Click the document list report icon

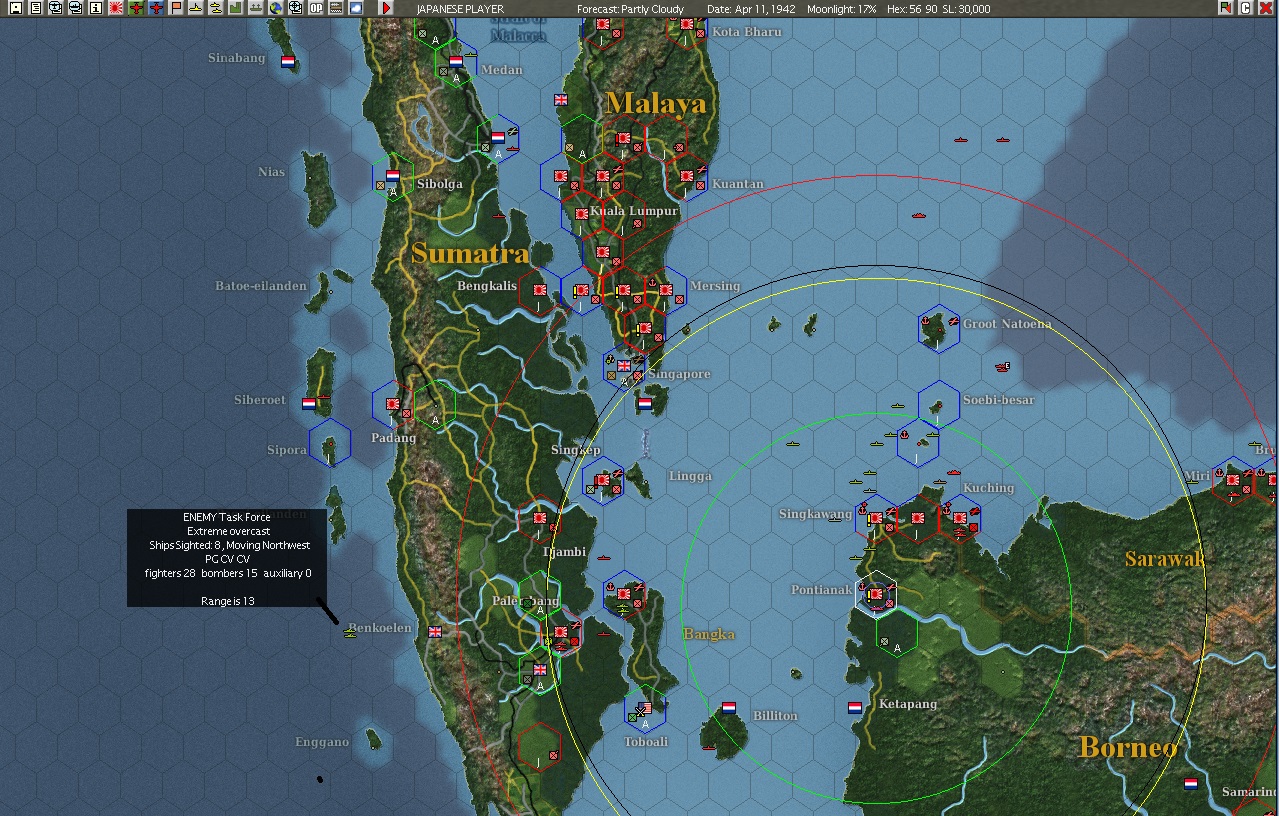tap(36, 8)
